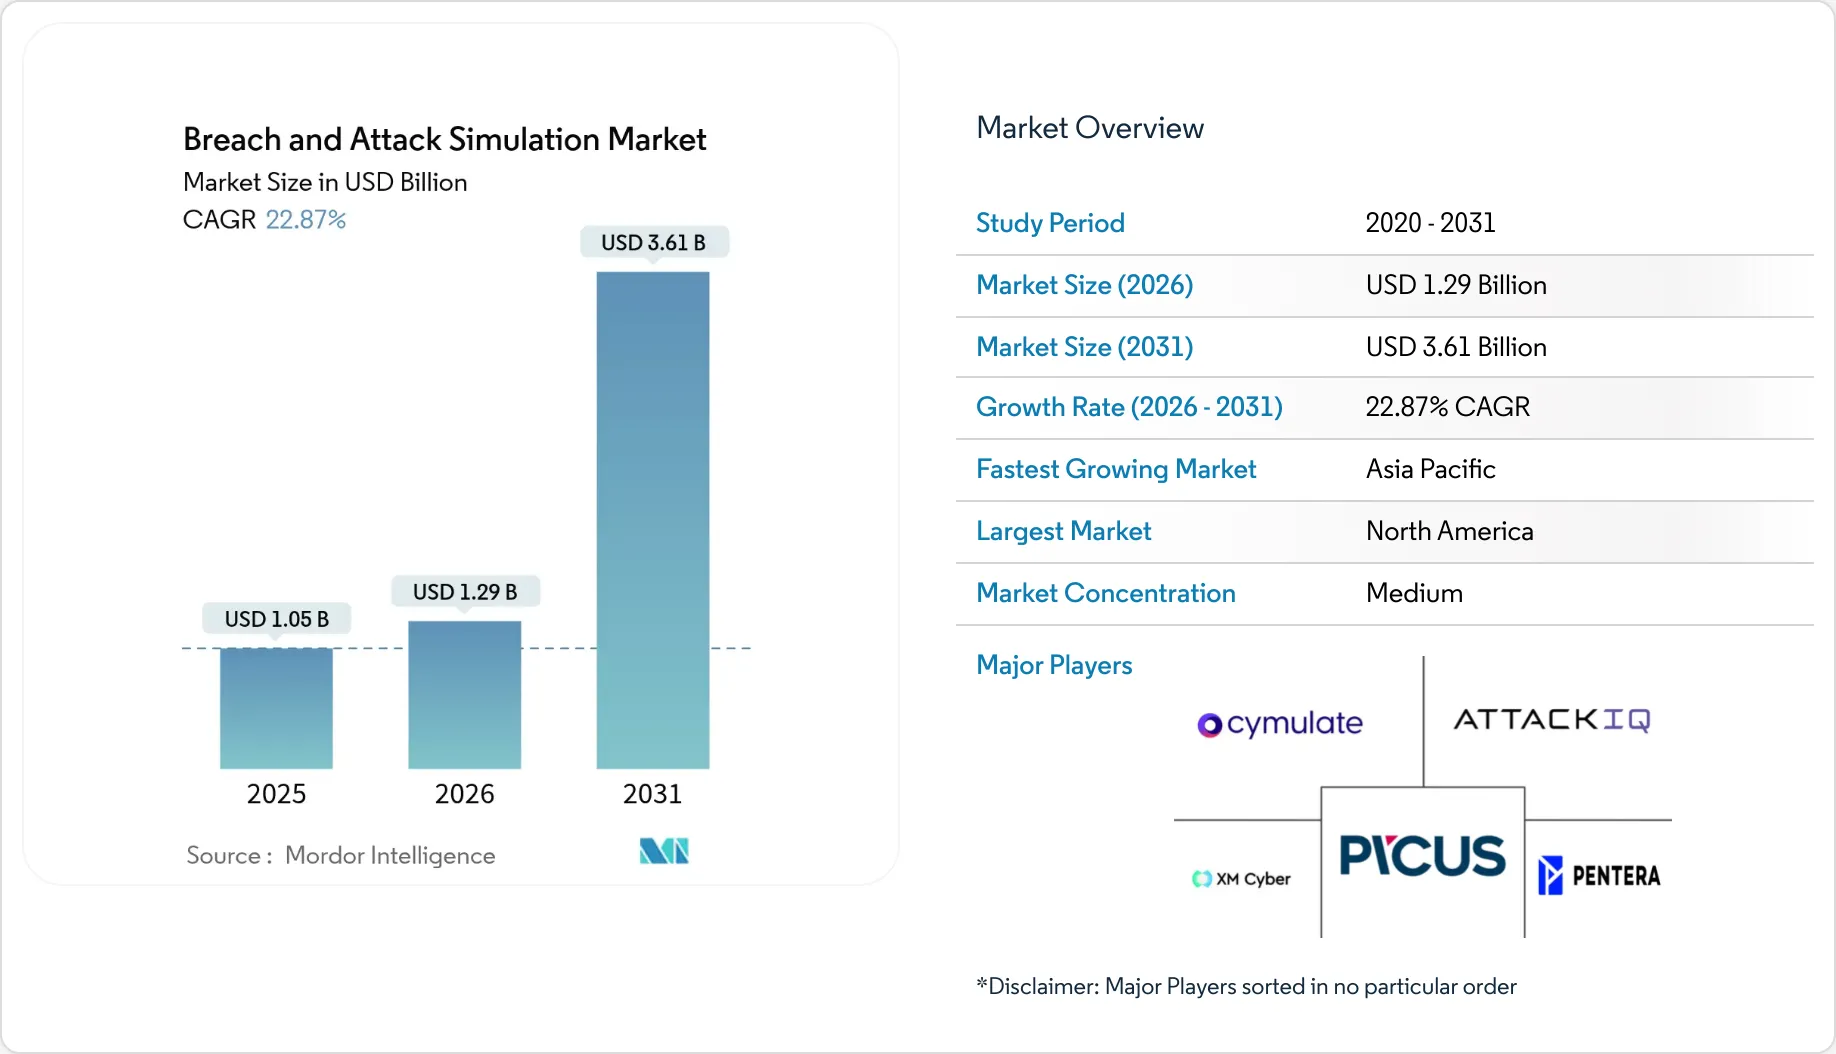Screen dimensions: 1836x1054
Task: Click the Market Concentration label
Action: (x=1105, y=593)
